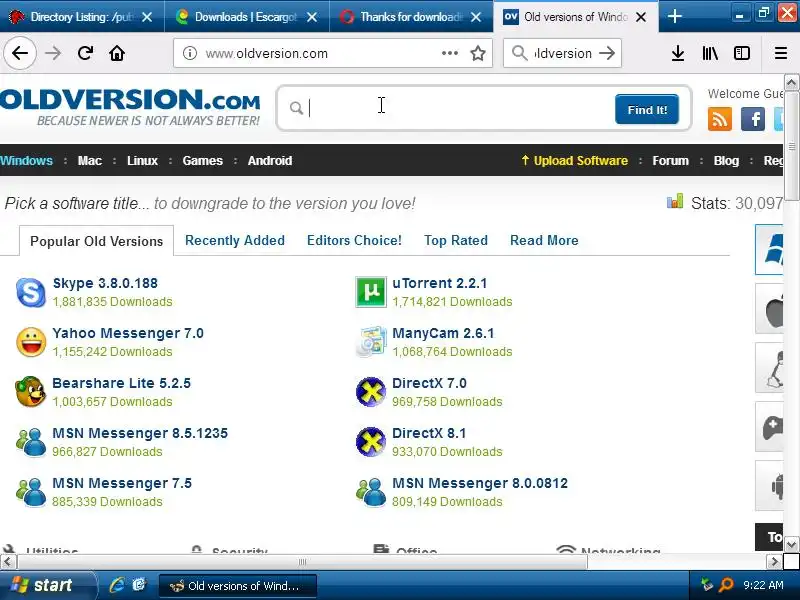This screenshot has height=600, width=800.
Task: Select the game controller sidebar icon
Action: (770, 427)
